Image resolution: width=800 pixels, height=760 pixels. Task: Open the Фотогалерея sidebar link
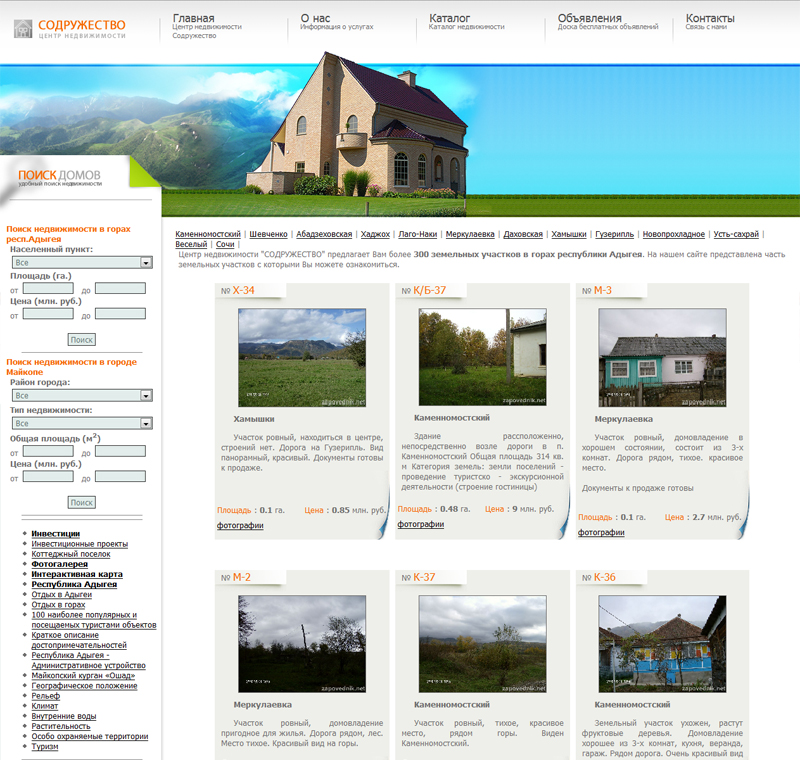point(60,564)
